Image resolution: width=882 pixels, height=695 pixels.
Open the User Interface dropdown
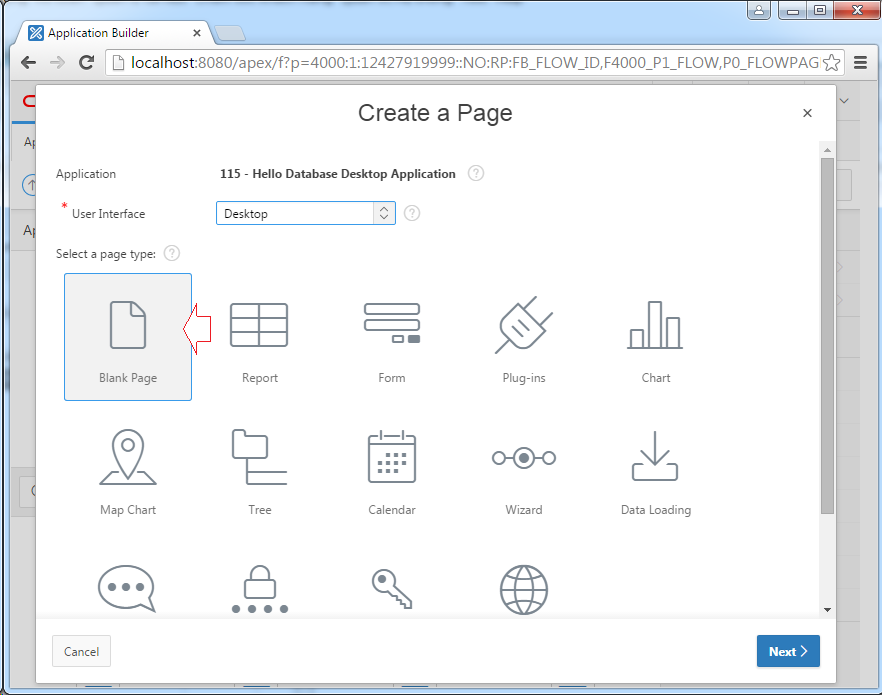click(x=305, y=213)
